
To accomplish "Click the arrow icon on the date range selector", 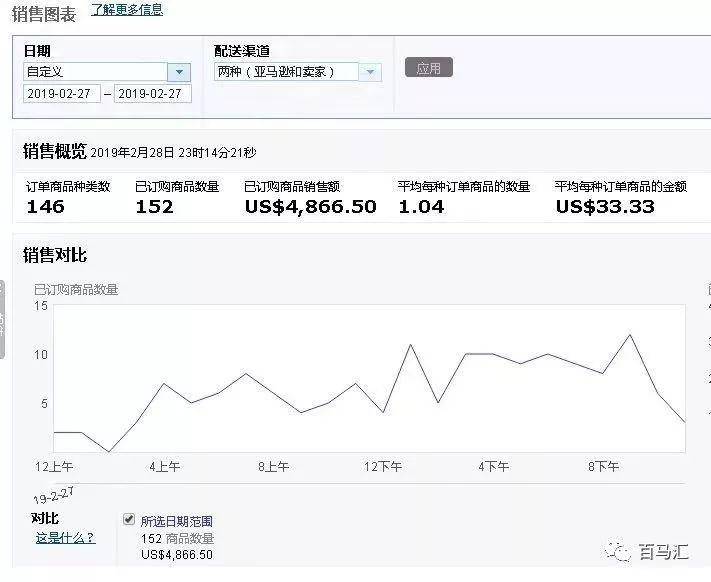I will click(x=179, y=72).
